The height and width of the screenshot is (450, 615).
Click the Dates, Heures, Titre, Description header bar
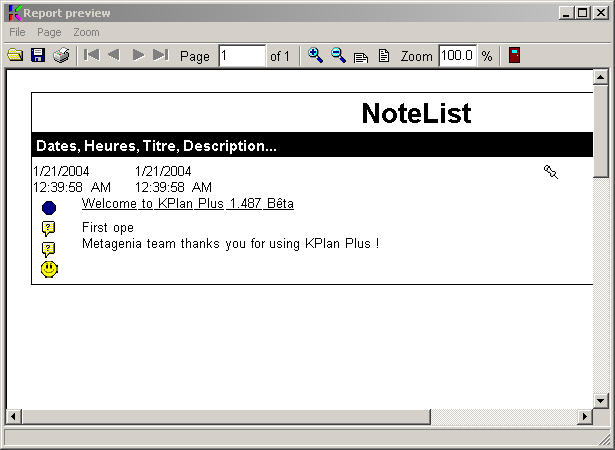click(x=312, y=145)
